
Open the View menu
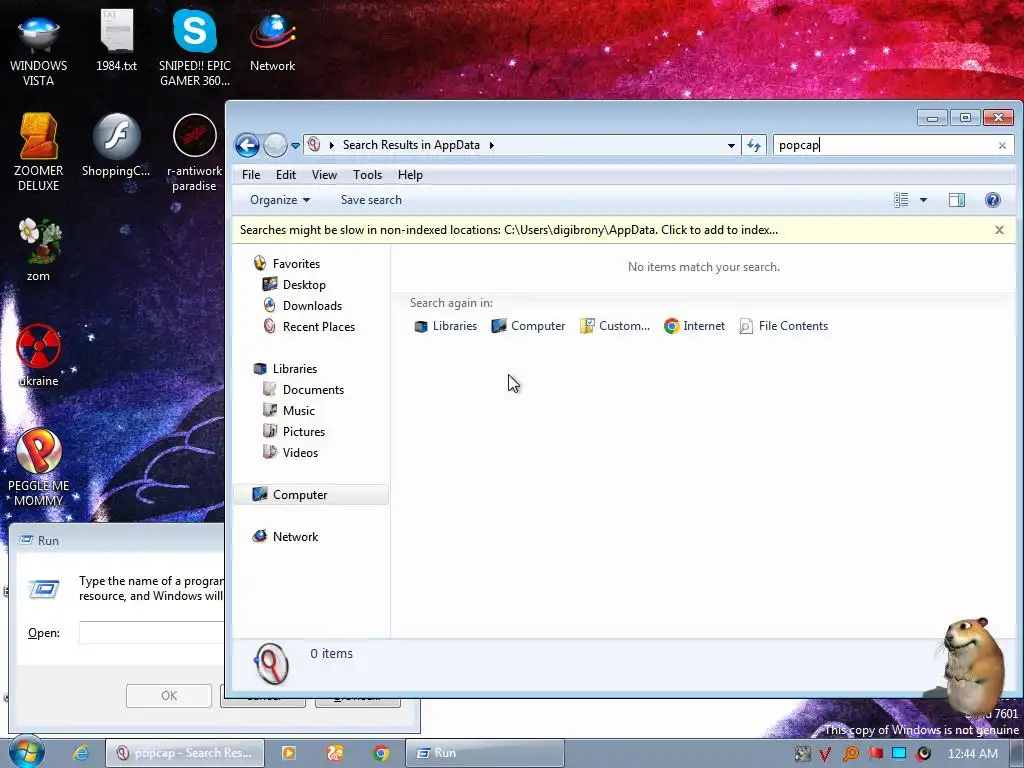[324, 175]
